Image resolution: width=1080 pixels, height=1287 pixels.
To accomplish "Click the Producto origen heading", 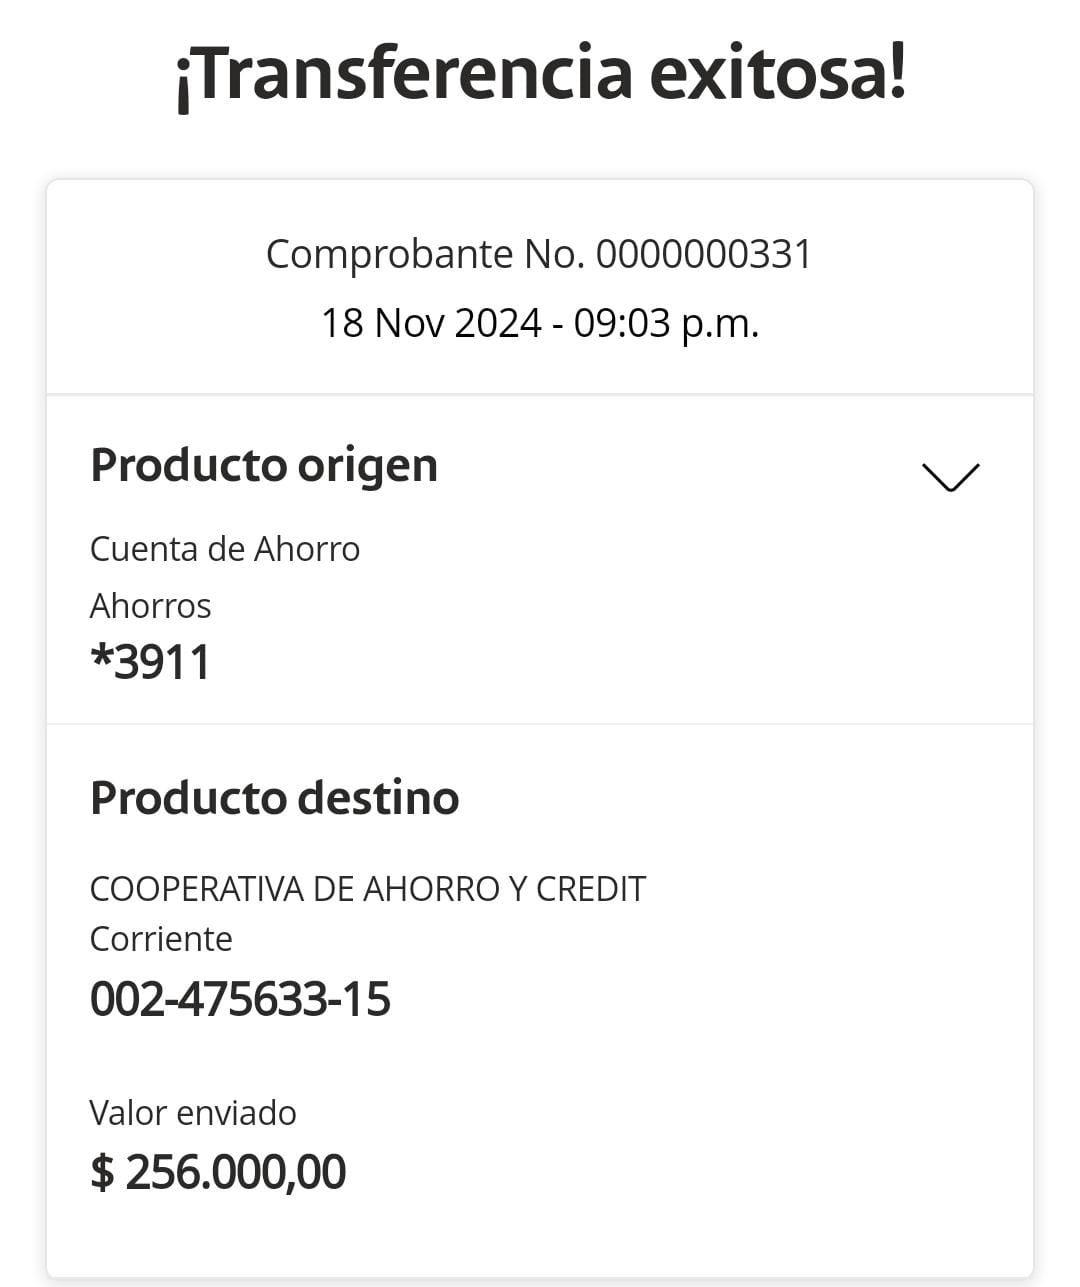I will (264, 466).
